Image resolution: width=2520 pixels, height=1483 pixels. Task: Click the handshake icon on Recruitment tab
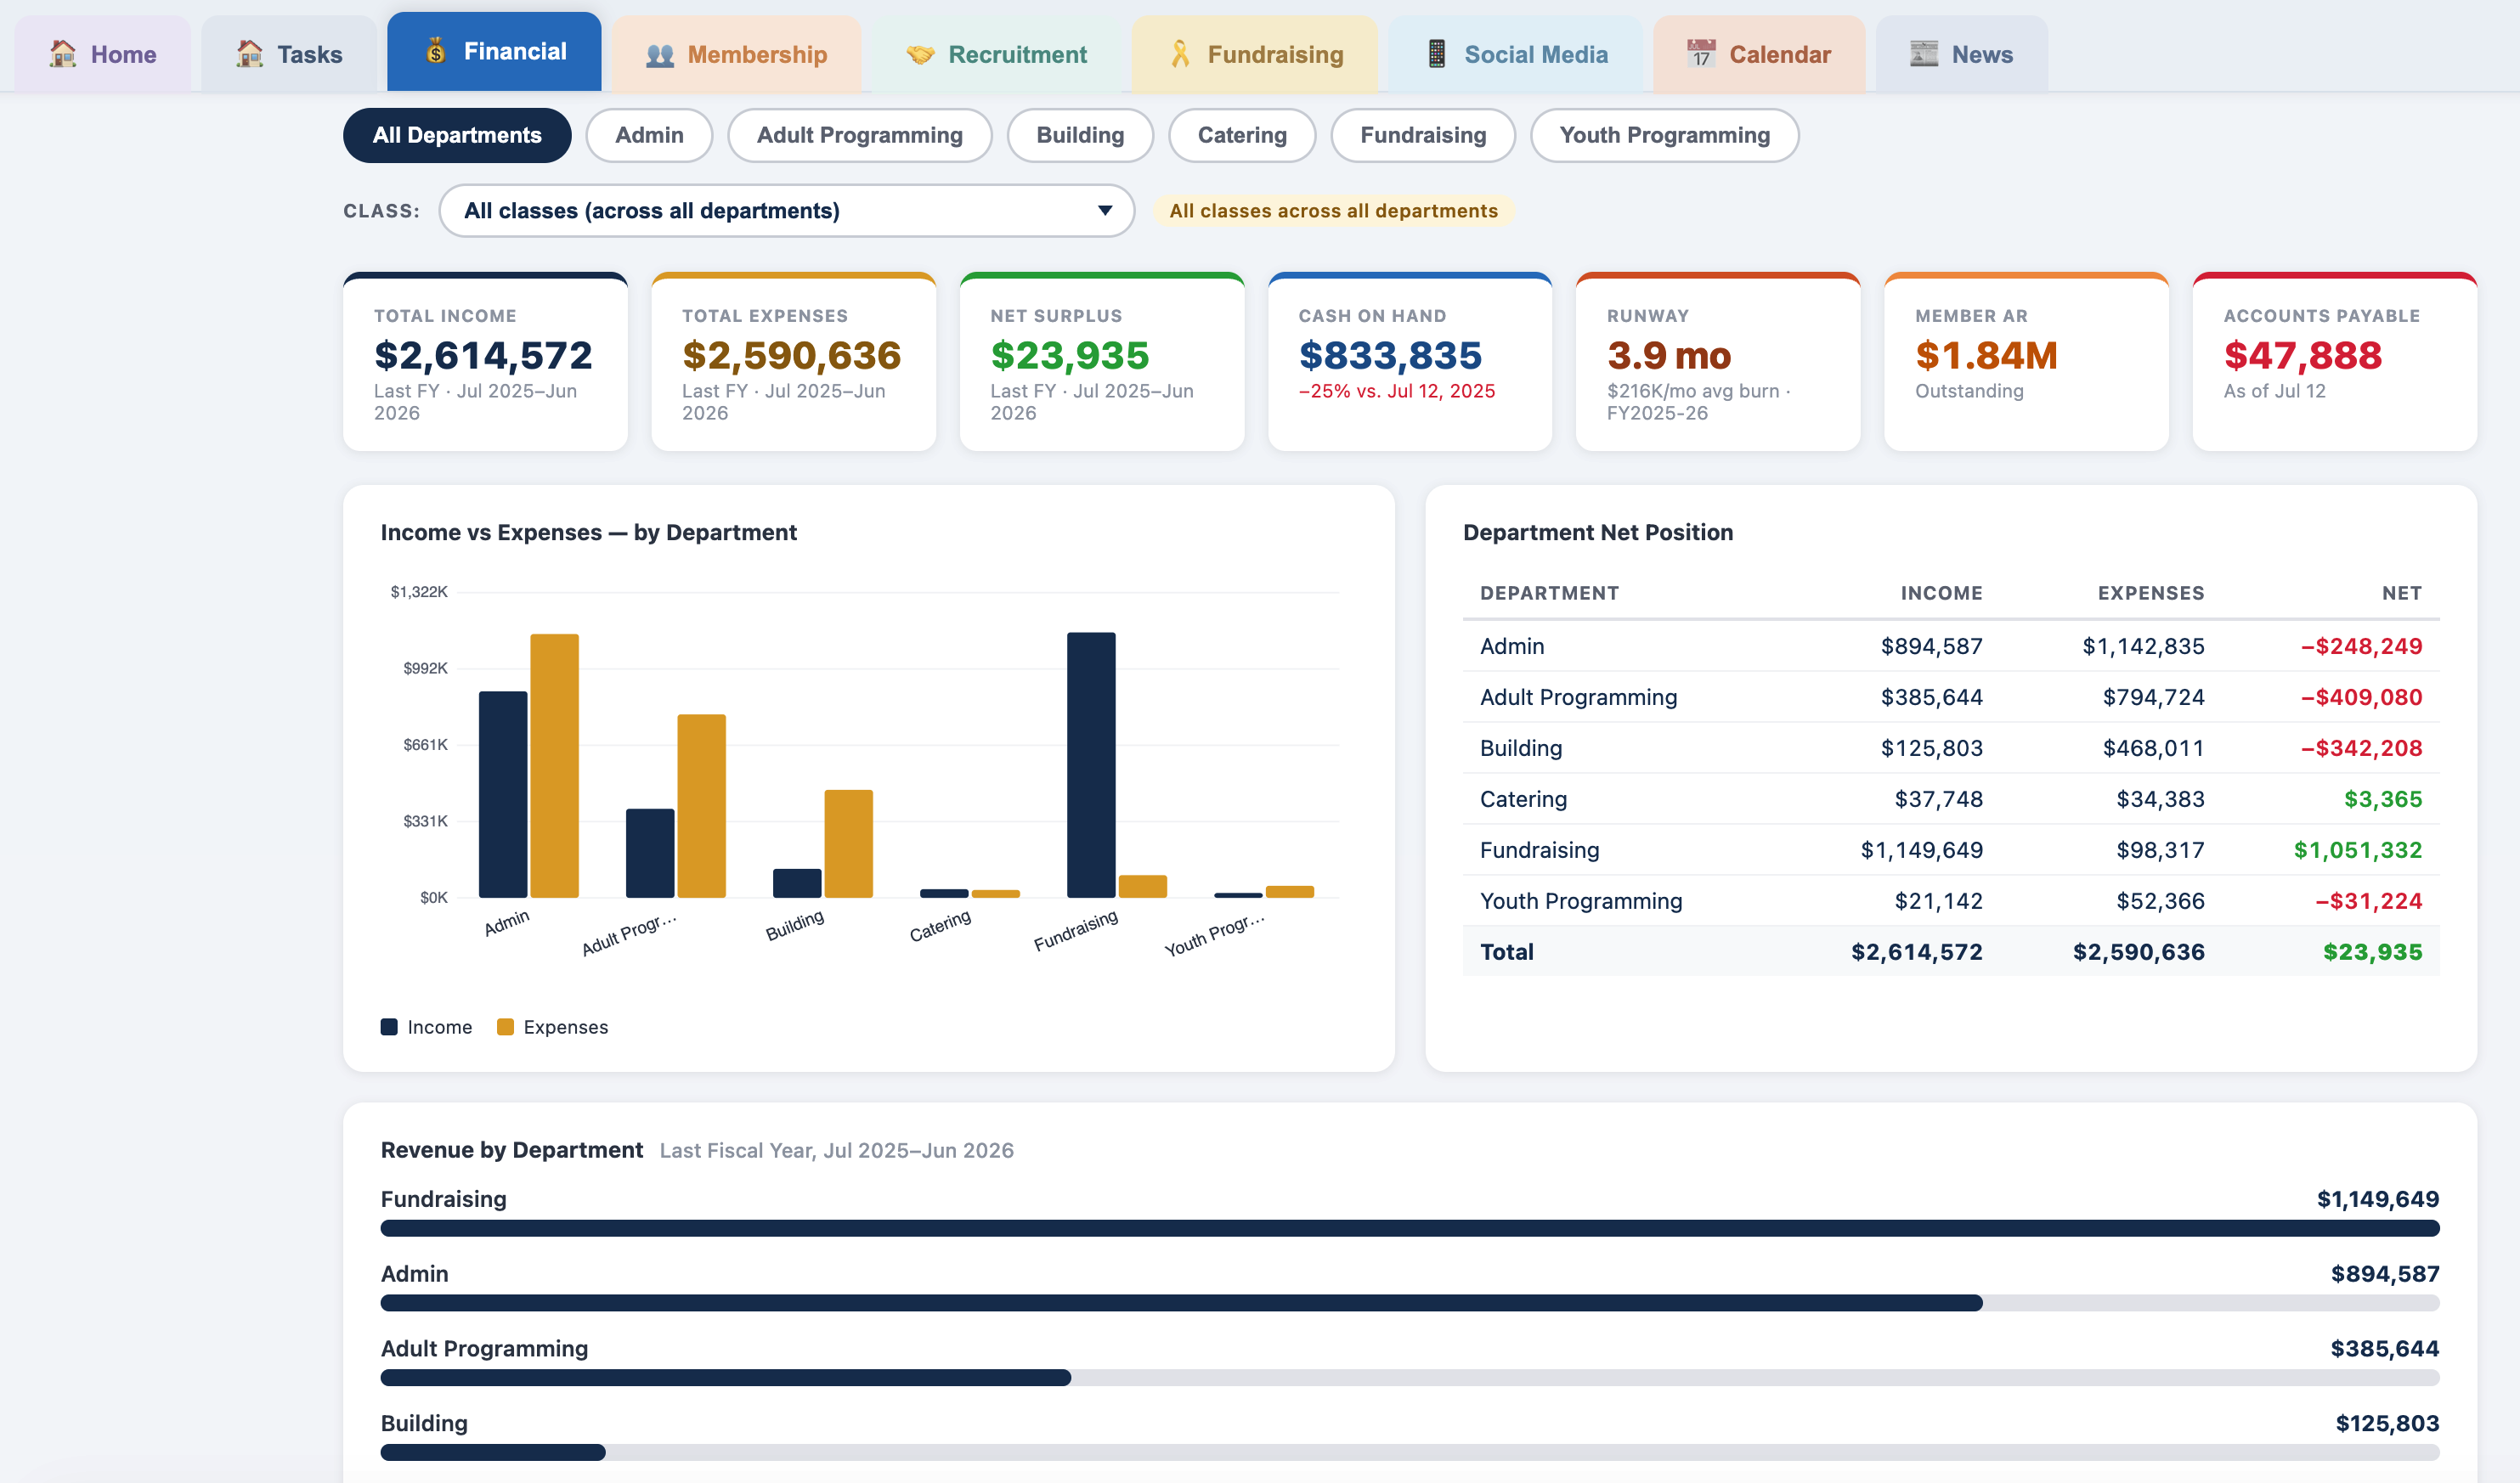click(920, 55)
